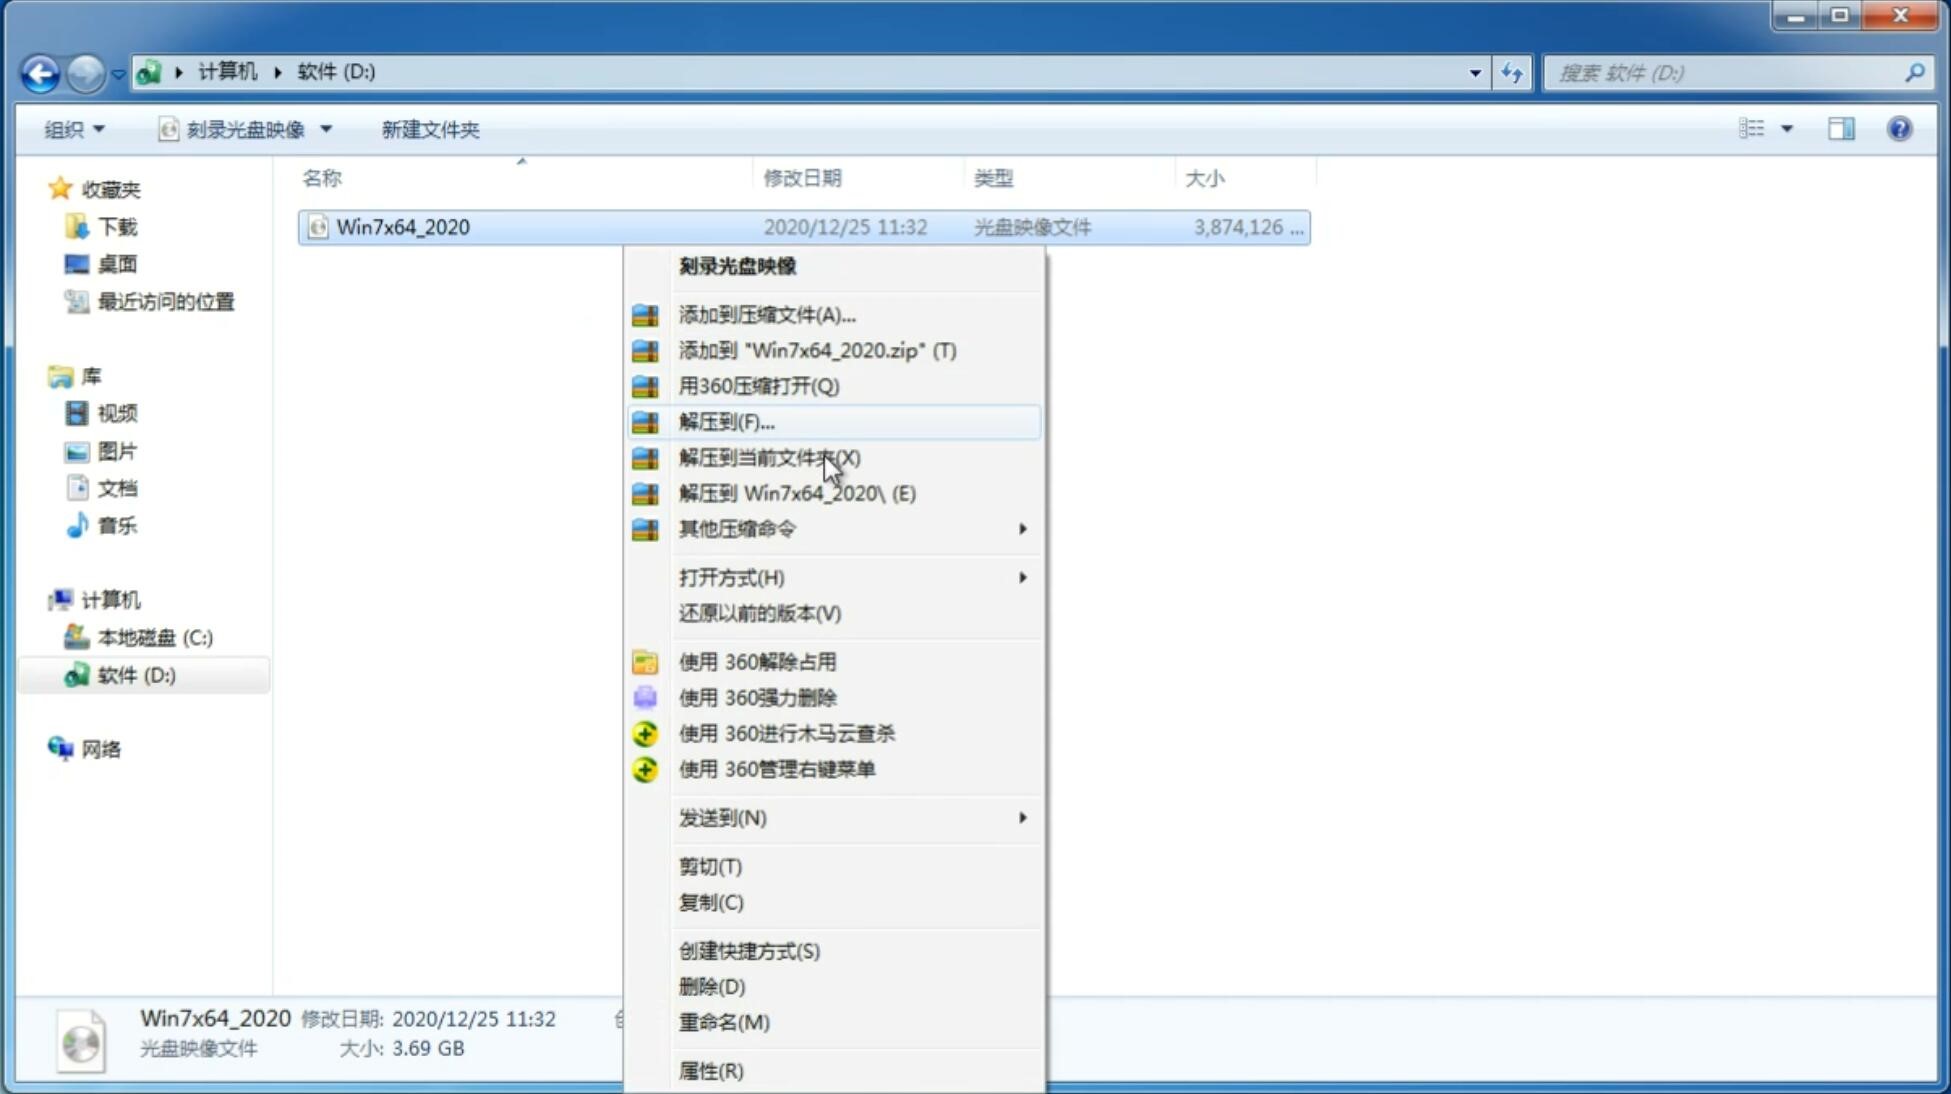Click 使用360解除占用 icon
Image resolution: width=1951 pixels, height=1094 pixels.
tap(643, 661)
